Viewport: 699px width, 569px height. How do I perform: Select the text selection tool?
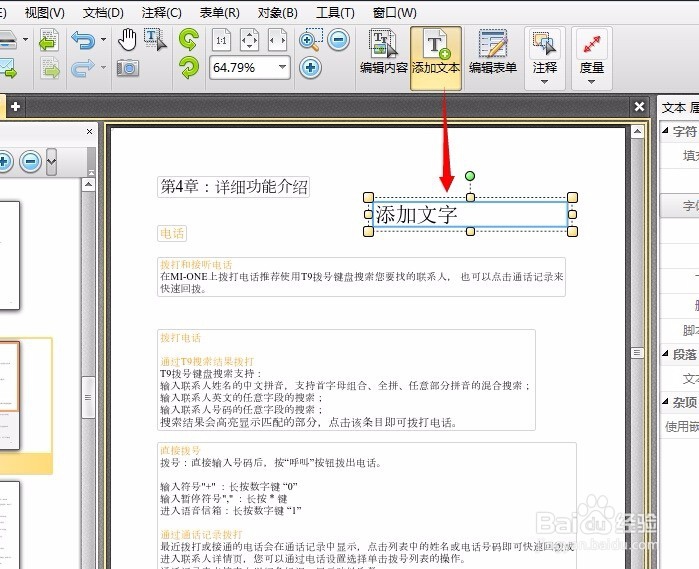155,40
